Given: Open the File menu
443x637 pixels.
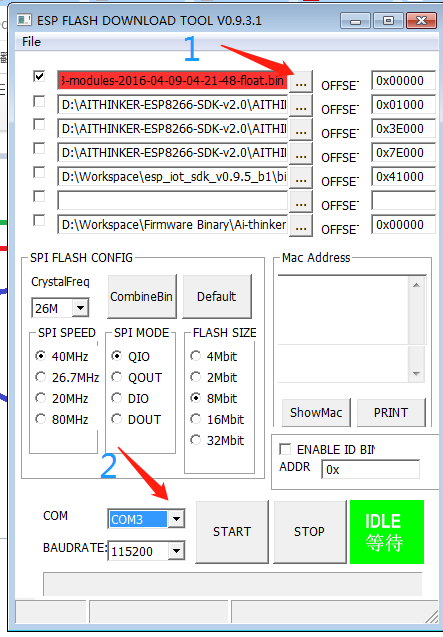Looking at the screenshot, I should pos(31,42).
